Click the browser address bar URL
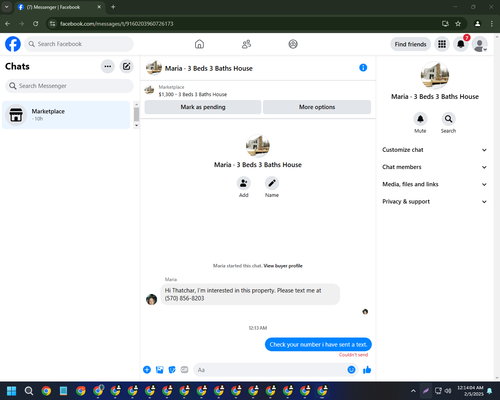 coord(116,24)
